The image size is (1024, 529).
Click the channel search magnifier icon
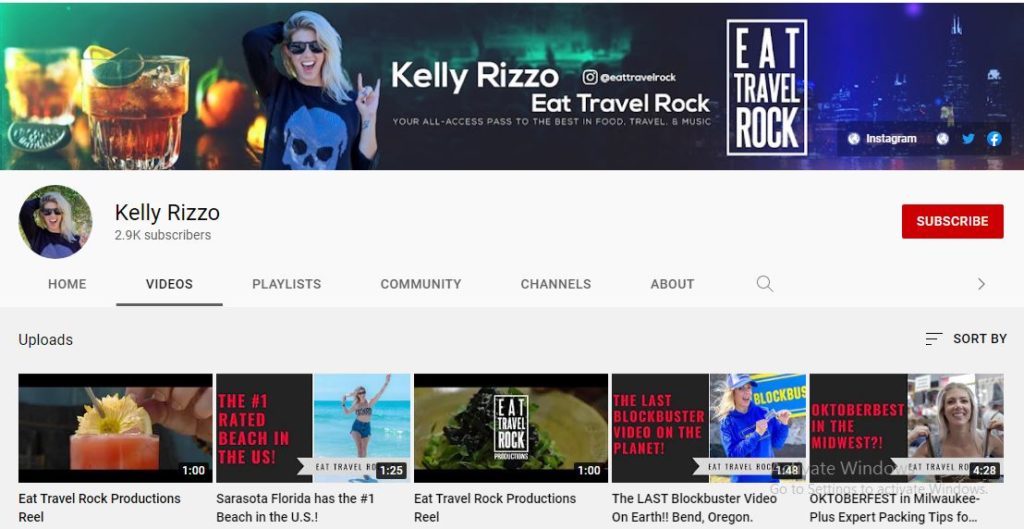pos(765,283)
